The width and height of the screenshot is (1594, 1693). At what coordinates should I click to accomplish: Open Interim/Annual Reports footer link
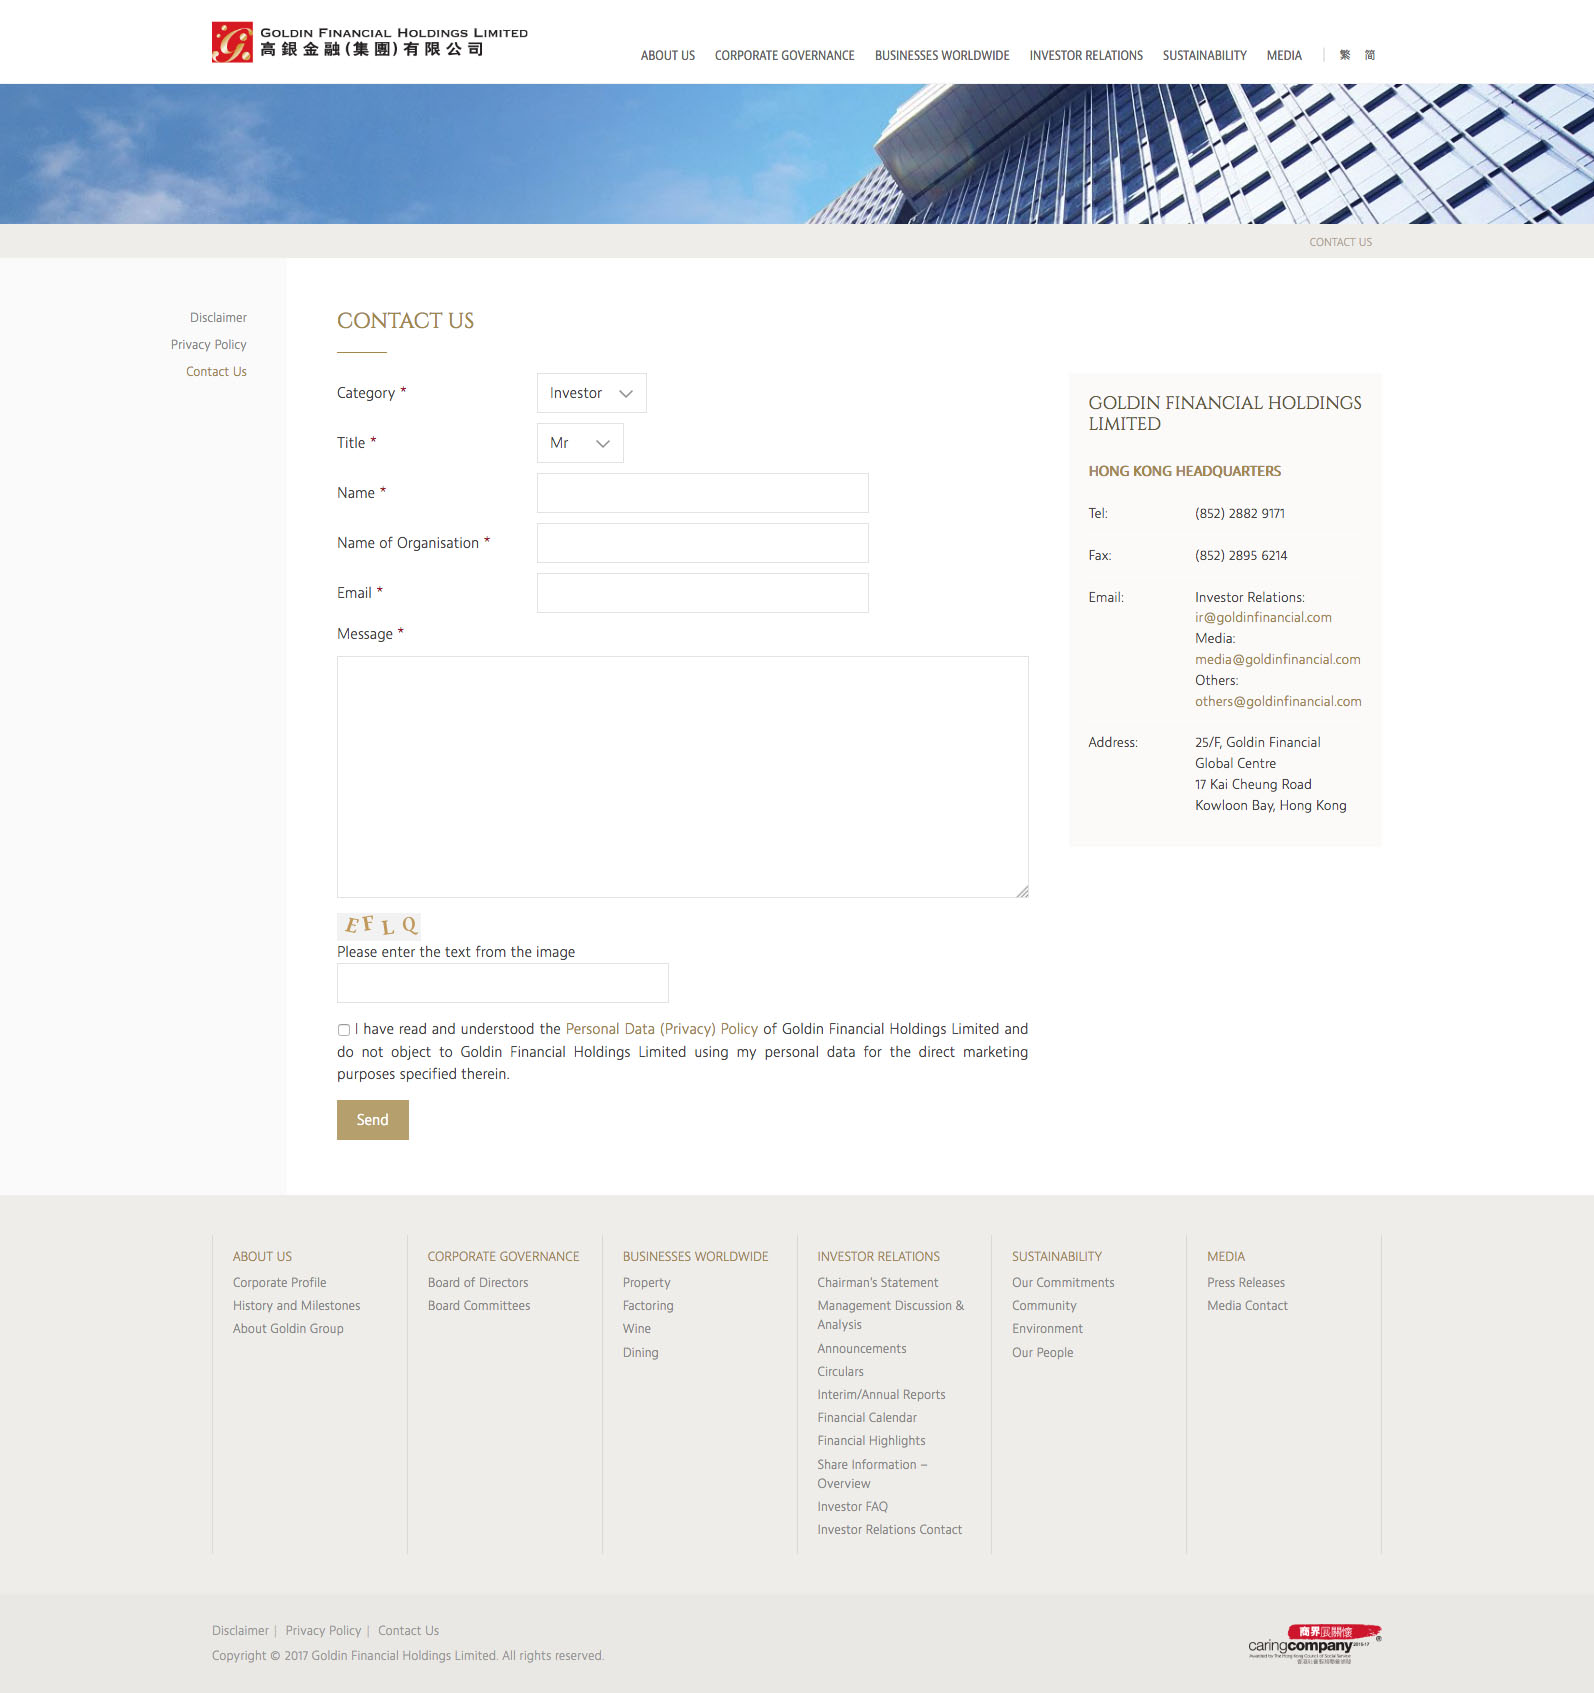coord(881,1395)
